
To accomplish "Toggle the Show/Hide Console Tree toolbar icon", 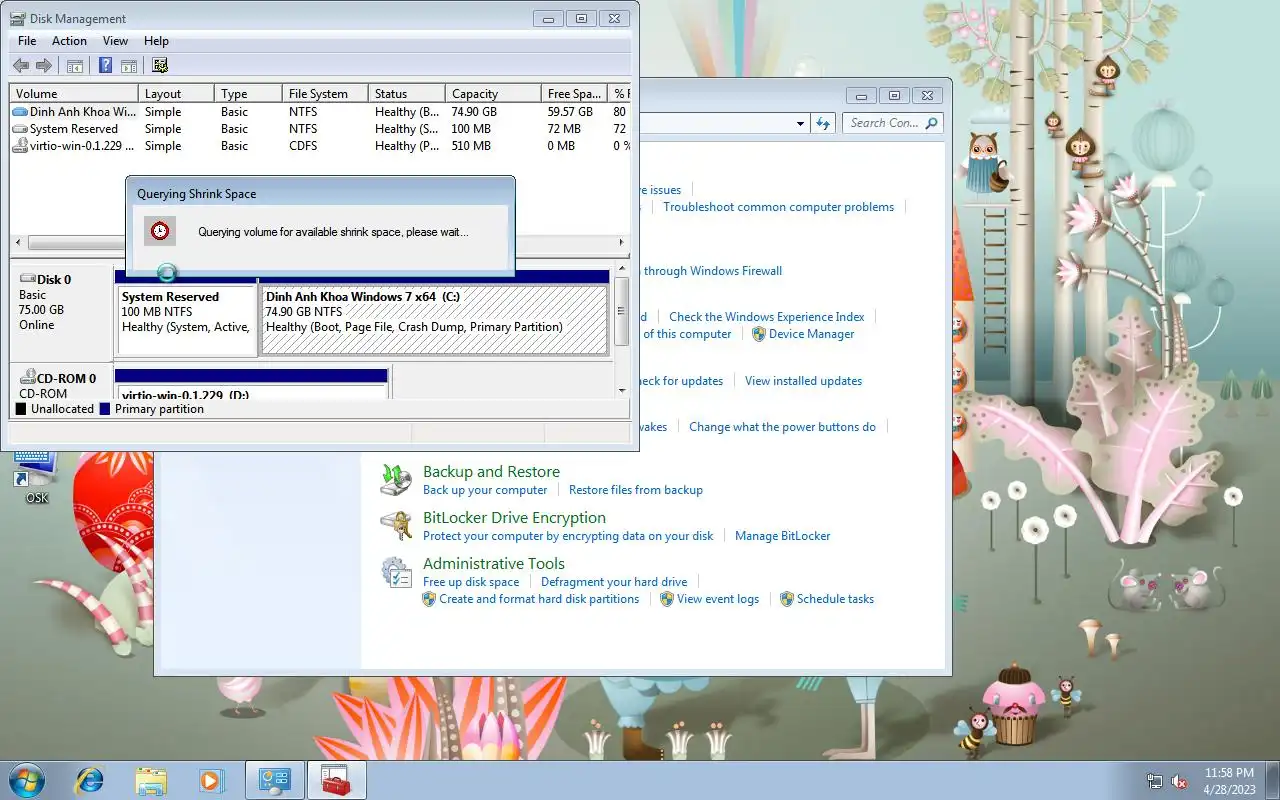I will 75,66.
